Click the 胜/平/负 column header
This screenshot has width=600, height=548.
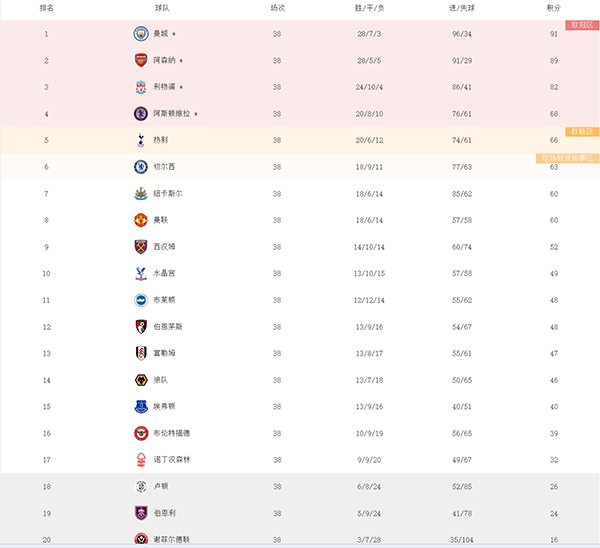pyautogui.click(x=369, y=7)
